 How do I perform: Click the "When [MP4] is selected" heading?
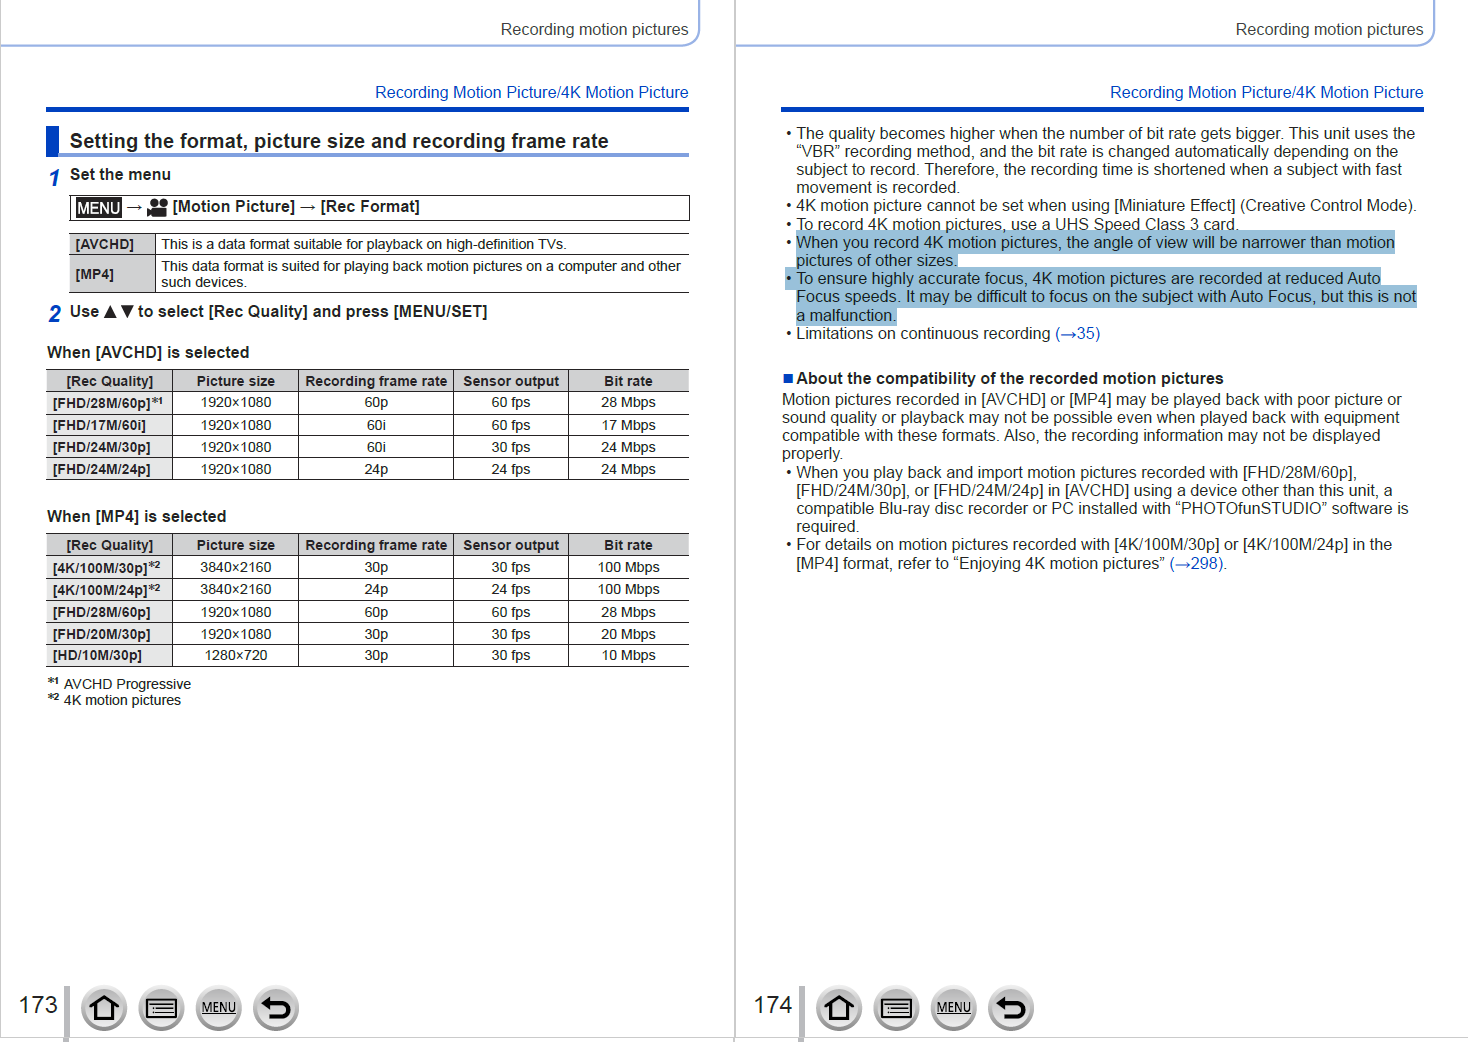coord(136,517)
